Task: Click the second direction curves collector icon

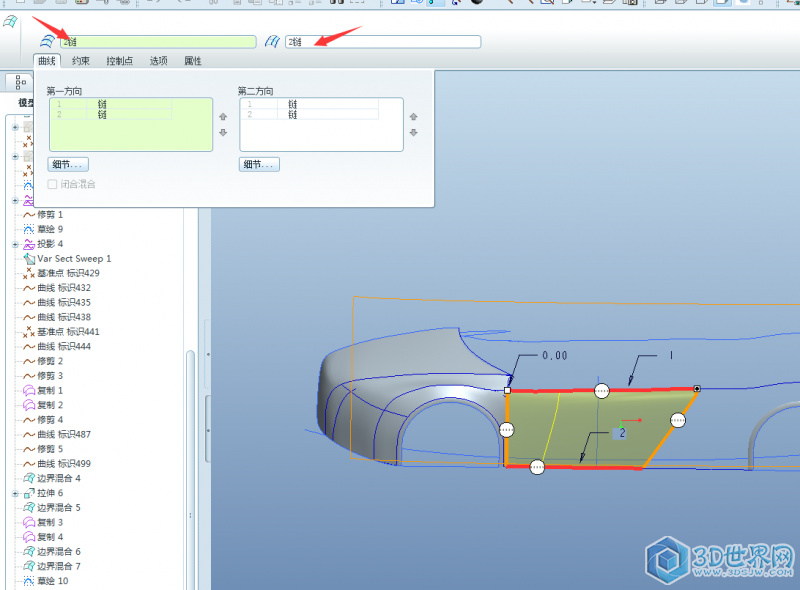Action: coord(272,42)
